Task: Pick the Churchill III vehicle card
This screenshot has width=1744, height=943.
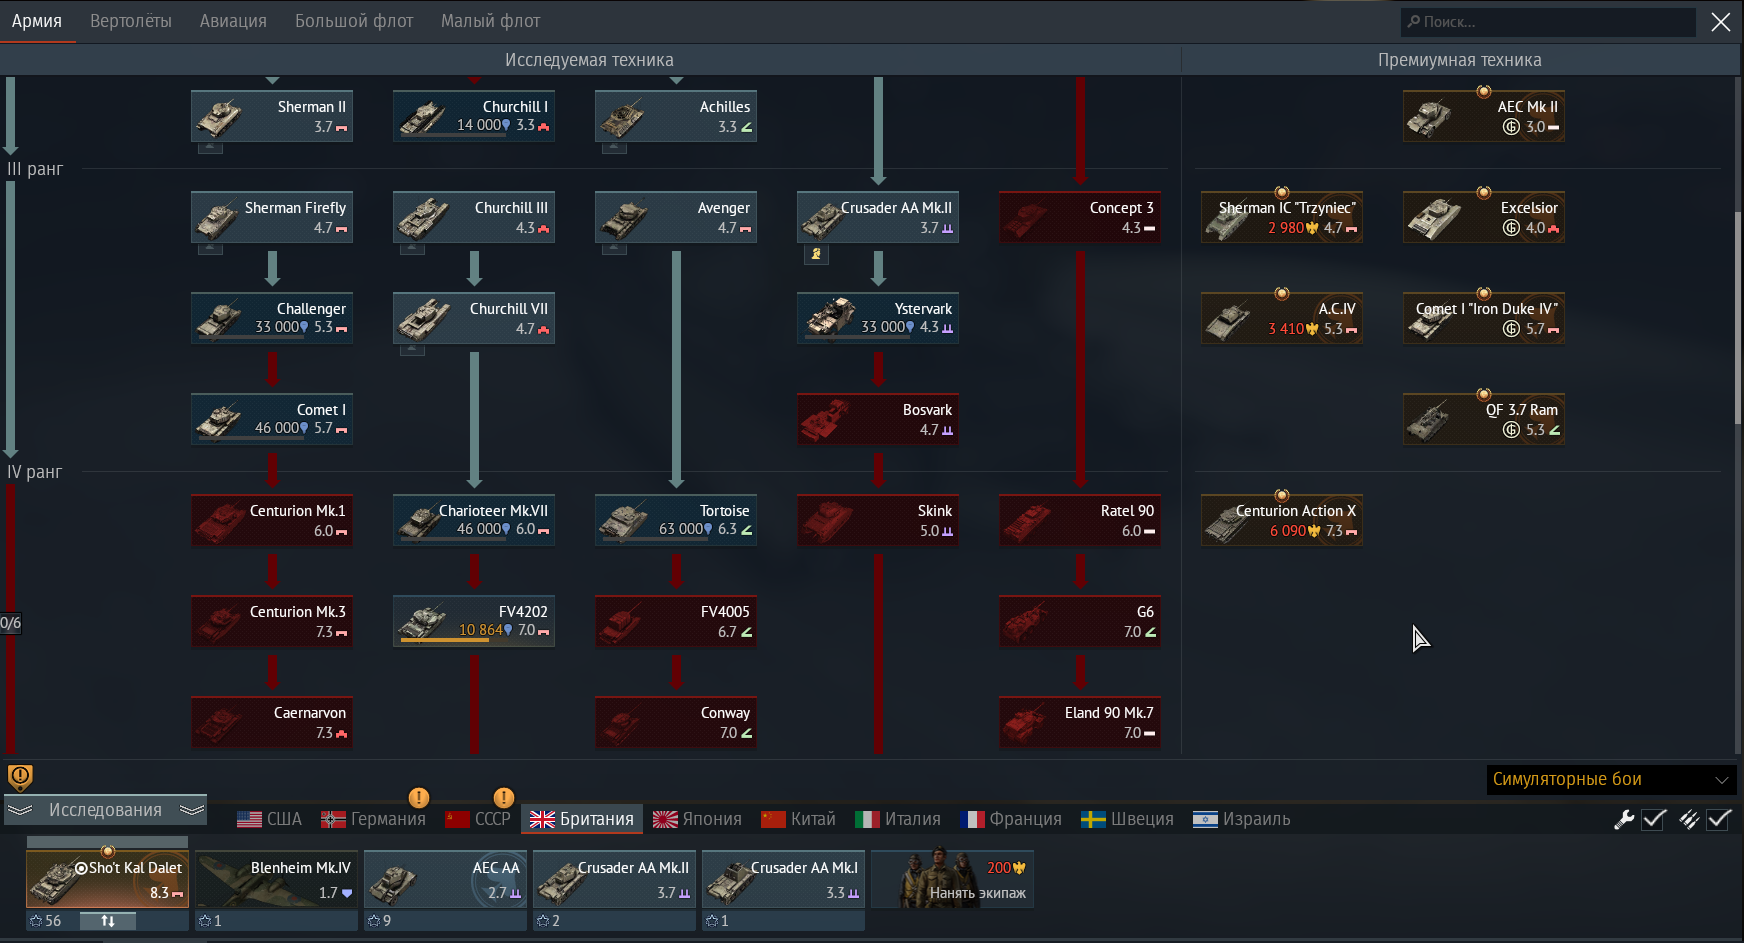Action: pyautogui.click(x=474, y=217)
